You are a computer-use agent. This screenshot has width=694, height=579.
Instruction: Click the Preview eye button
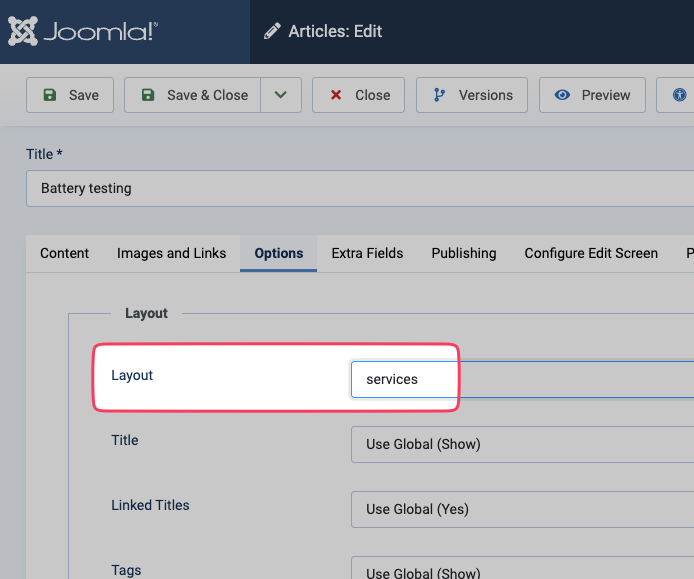click(x=592, y=95)
